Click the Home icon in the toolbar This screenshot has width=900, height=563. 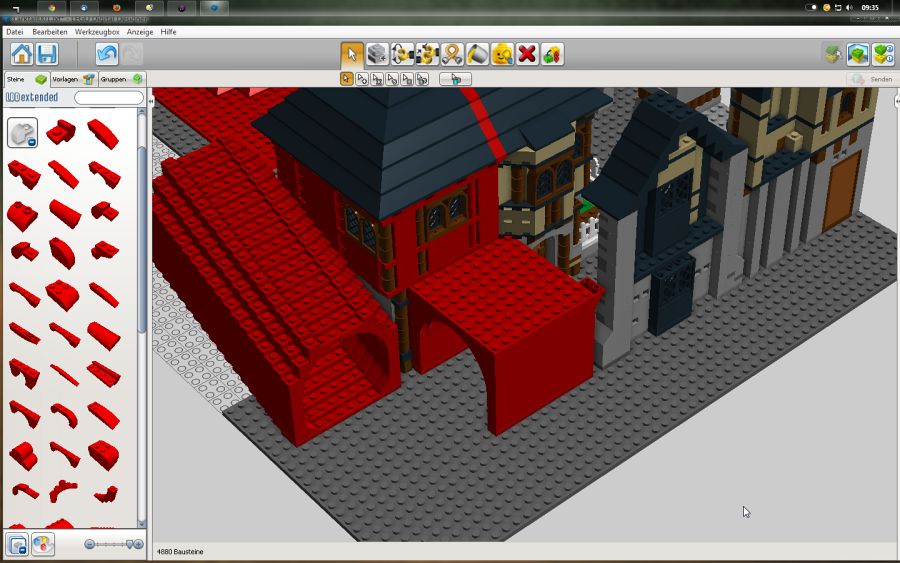(x=21, y=54)
